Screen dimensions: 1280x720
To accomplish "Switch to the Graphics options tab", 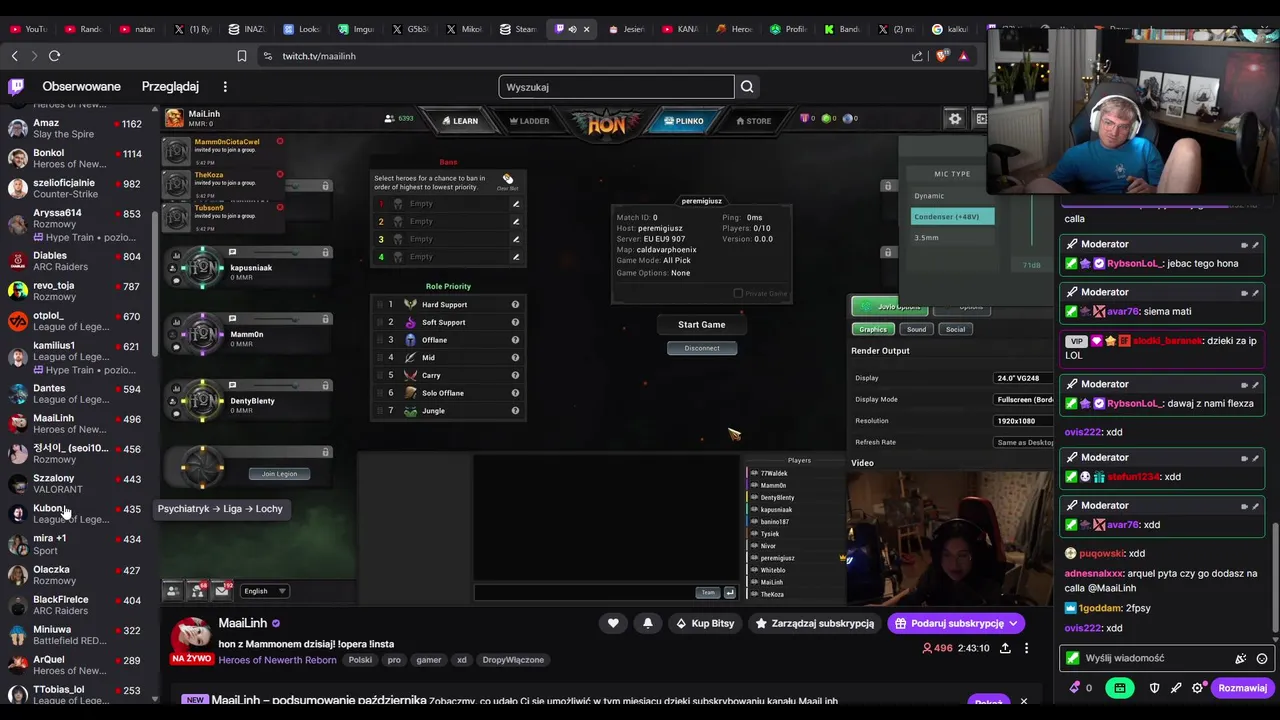I will pos(873,329).
